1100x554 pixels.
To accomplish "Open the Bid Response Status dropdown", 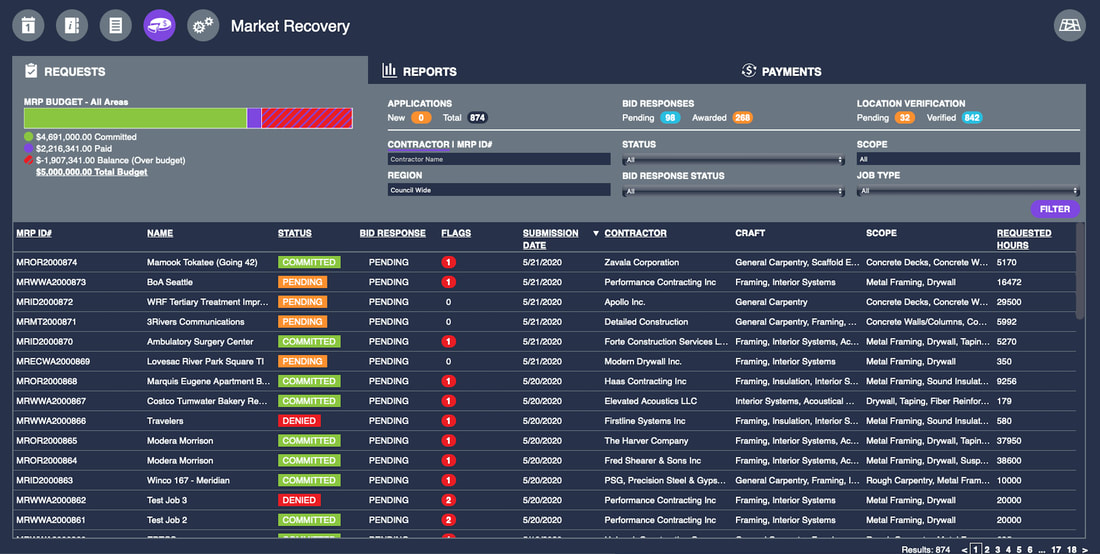I will [x=734, y=191].
